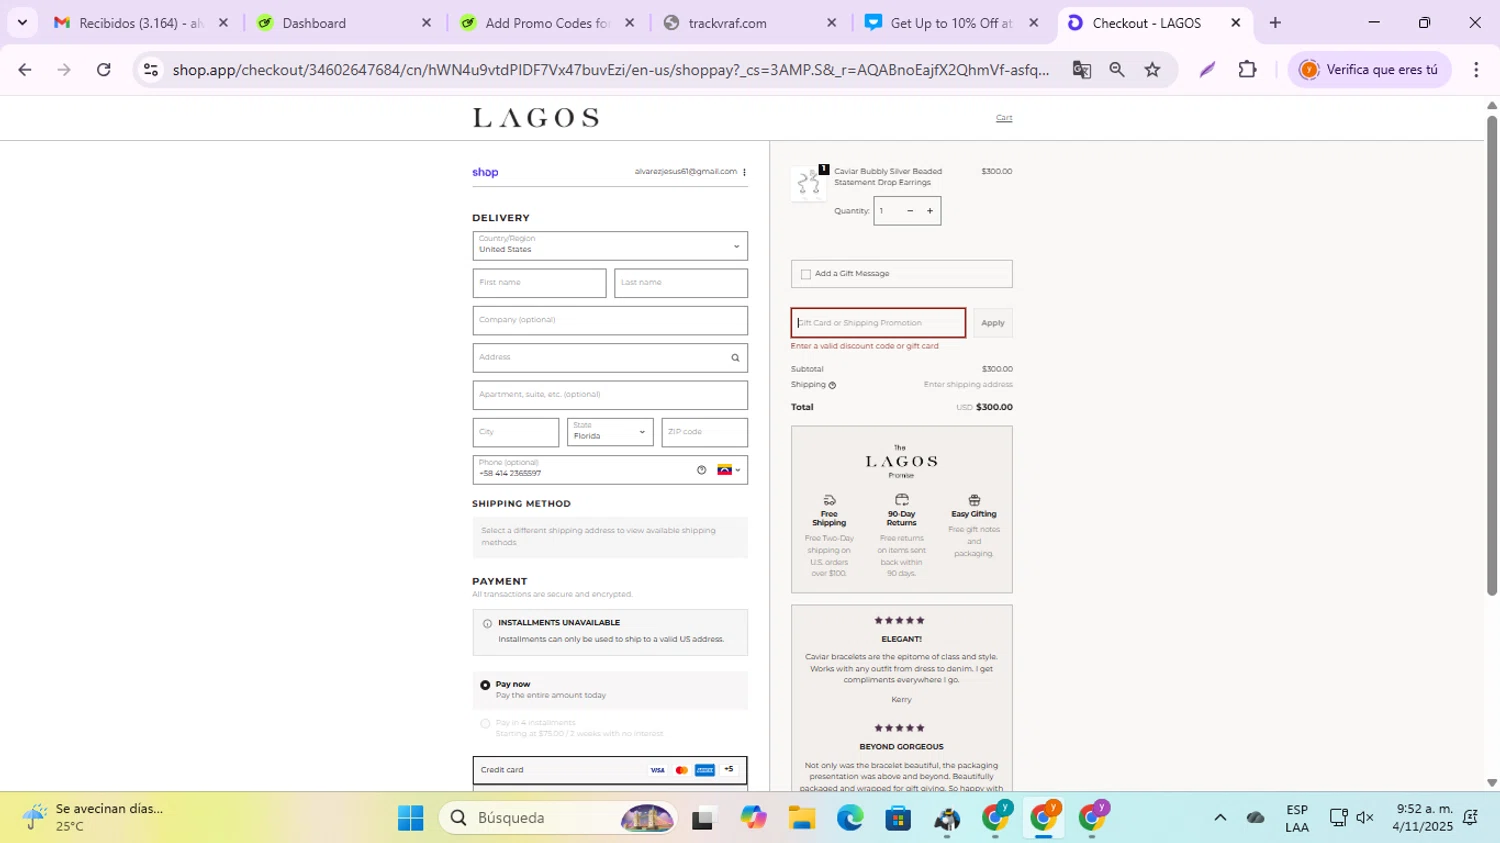The image size is (1500, 843).
Task: Click the shipping info question icon
Action: point(832,385)
